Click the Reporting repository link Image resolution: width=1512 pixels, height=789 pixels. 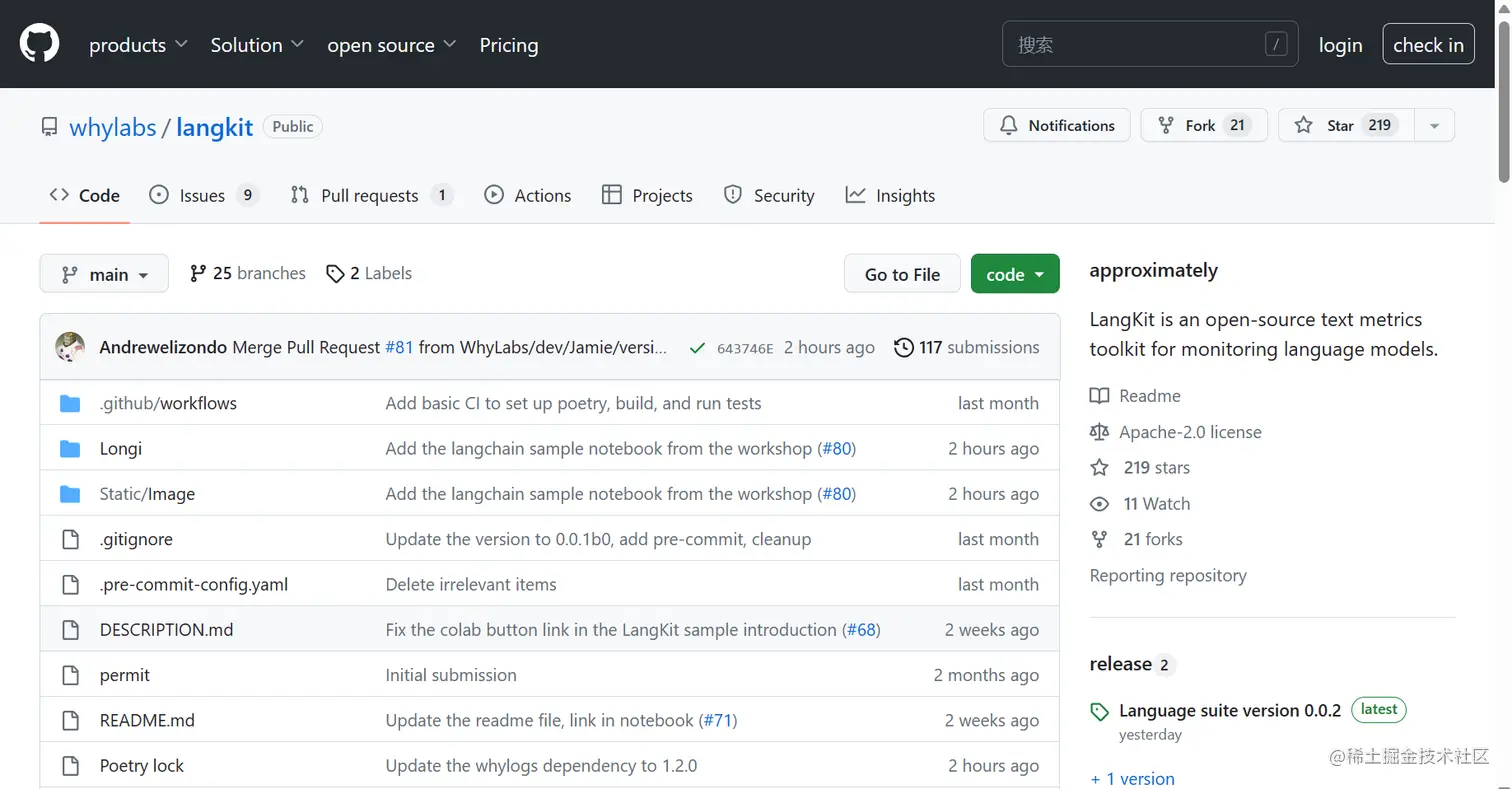(1168, 575)
